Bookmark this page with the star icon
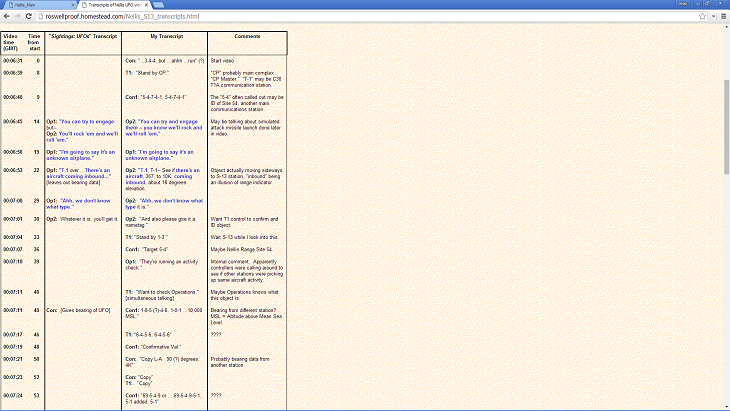 [702, 17]
